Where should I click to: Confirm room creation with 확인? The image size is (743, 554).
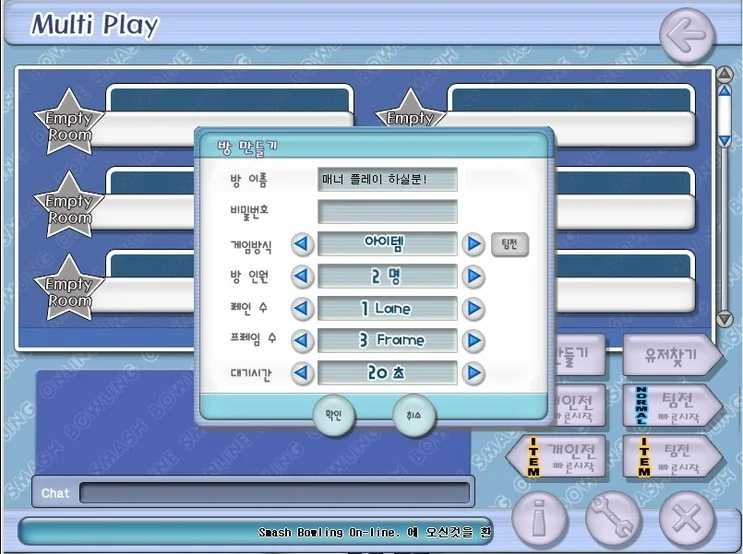click(334, 415)
